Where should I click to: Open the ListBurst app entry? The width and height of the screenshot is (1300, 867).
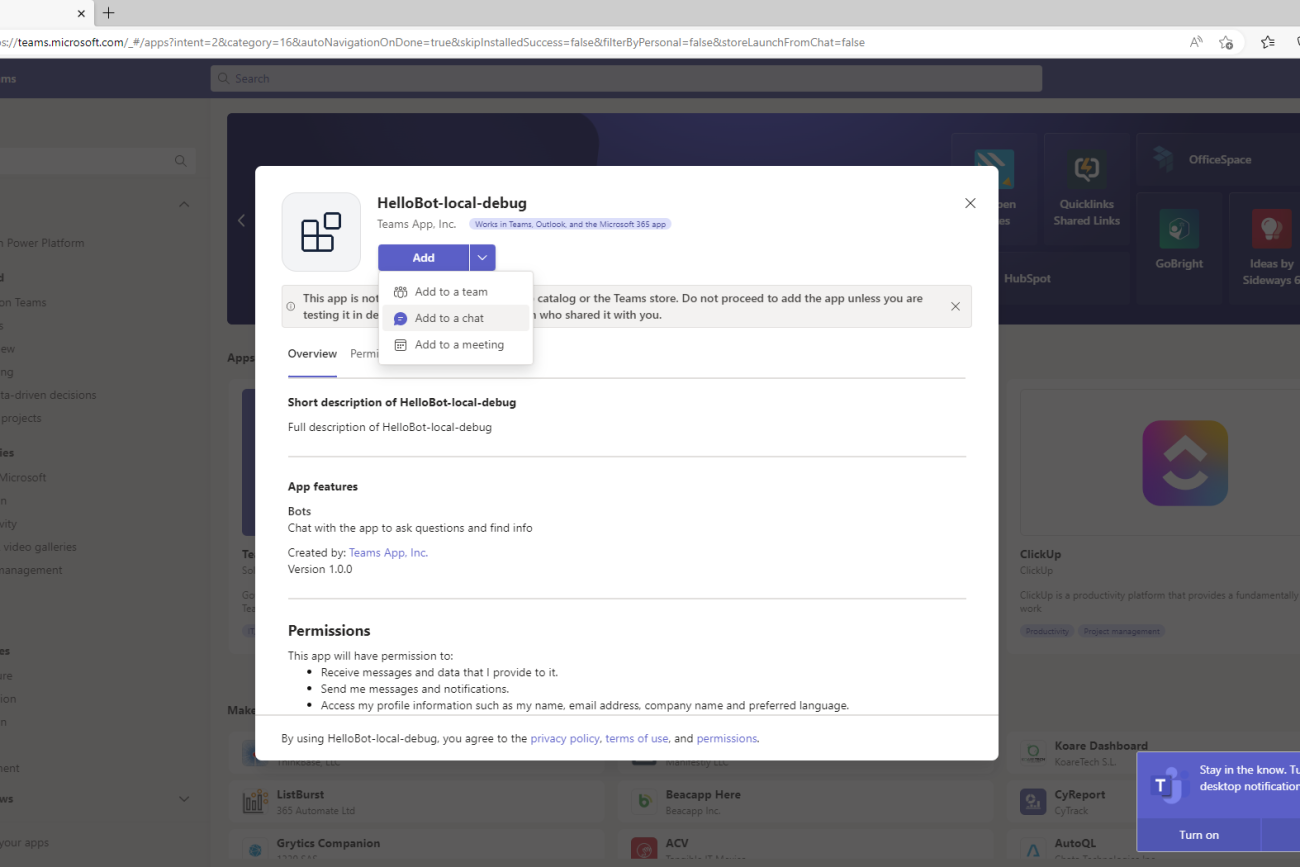point(418,801)
